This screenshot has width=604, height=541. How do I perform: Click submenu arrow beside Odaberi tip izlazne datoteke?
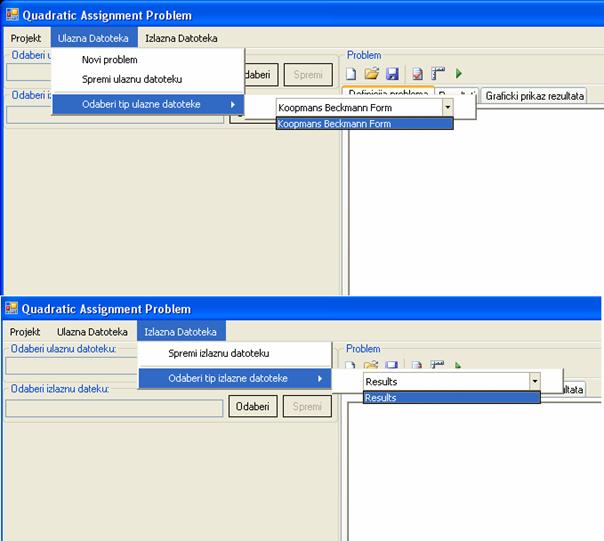[320, 378]
